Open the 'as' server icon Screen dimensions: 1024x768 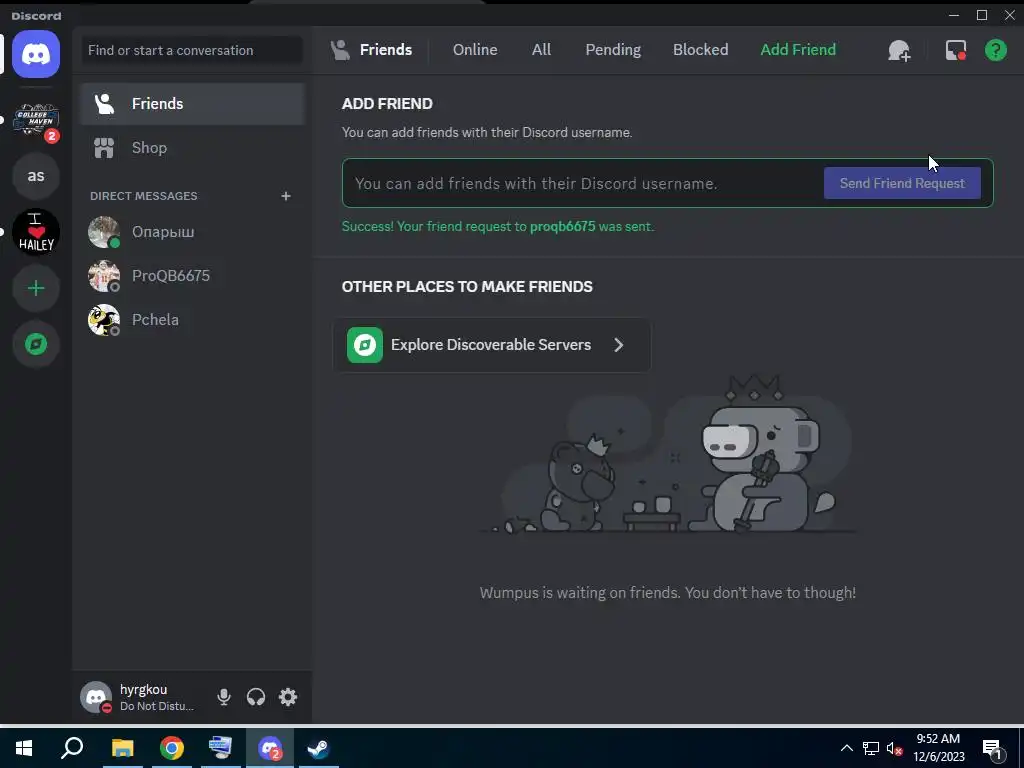[x=36, y=176]
